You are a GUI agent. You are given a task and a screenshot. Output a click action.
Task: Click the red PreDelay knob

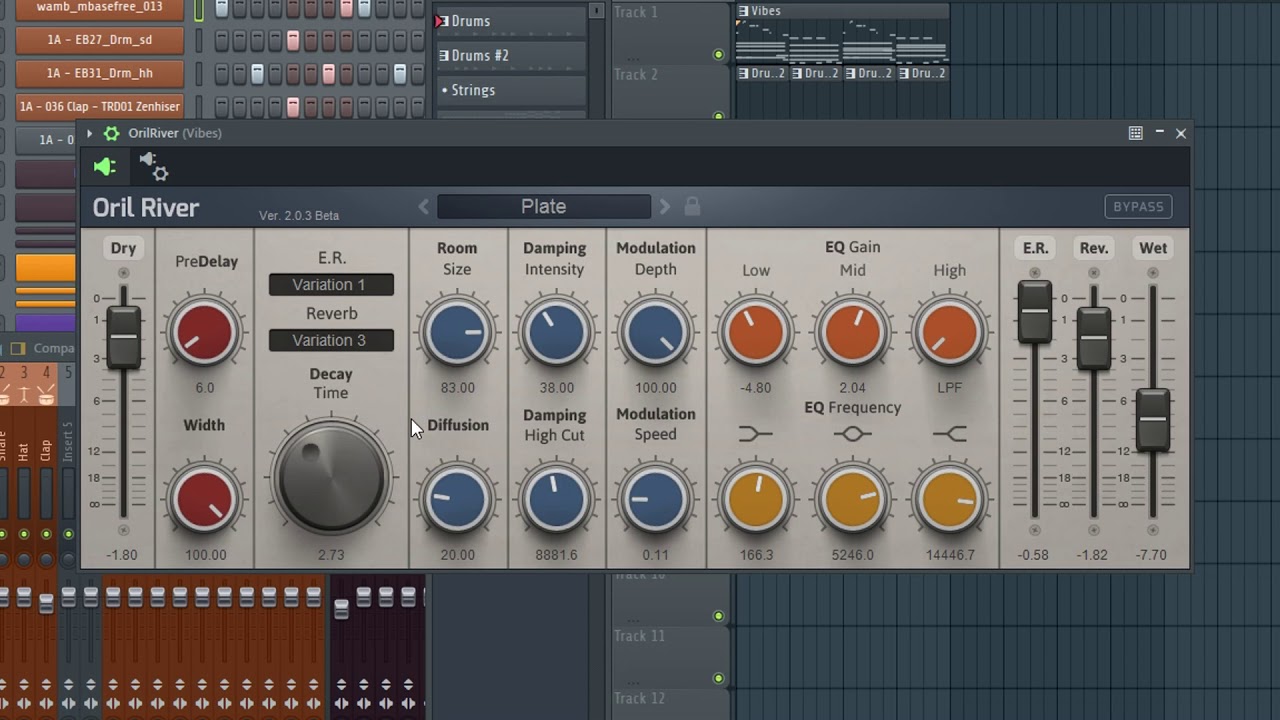pyautogui.click(x=205, y=332)
